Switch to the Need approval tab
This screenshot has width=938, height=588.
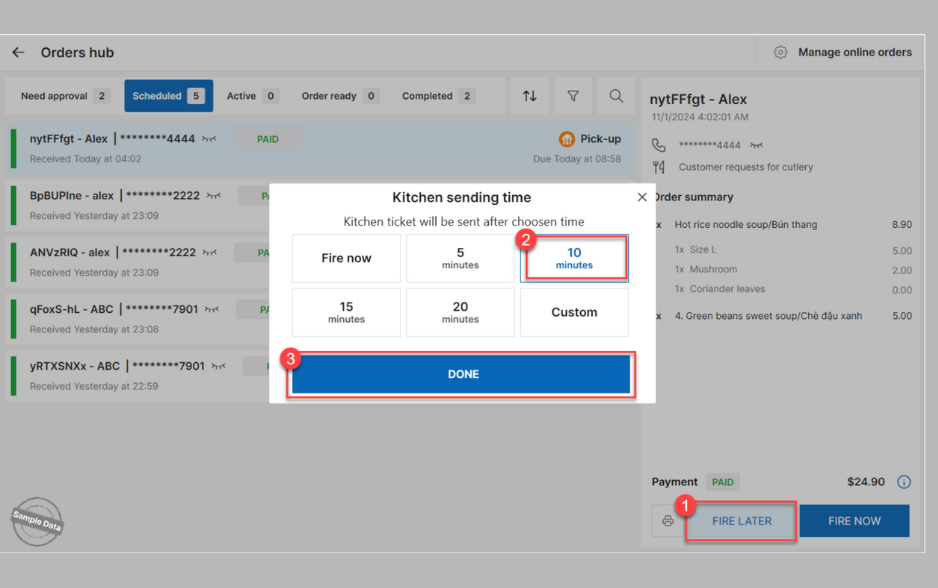64,96
